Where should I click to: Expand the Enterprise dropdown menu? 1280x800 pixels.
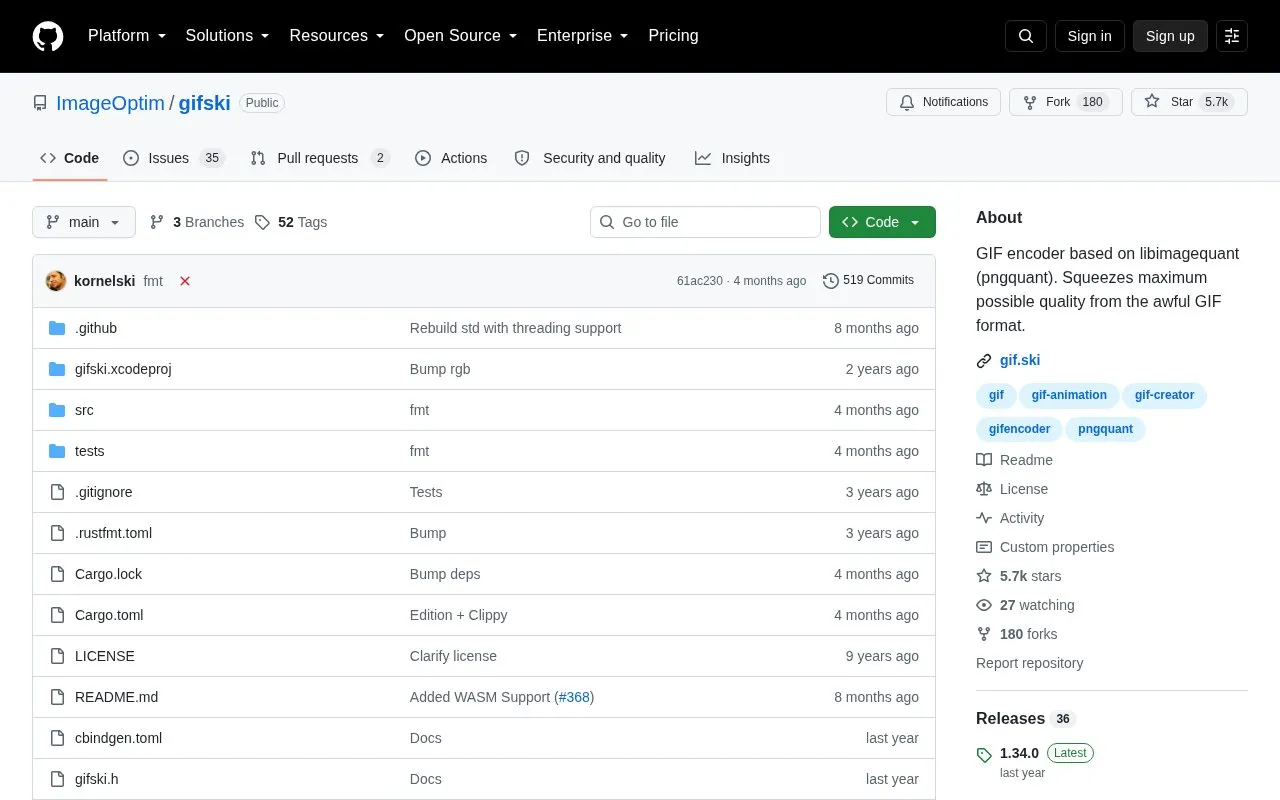tap(582, 36)
